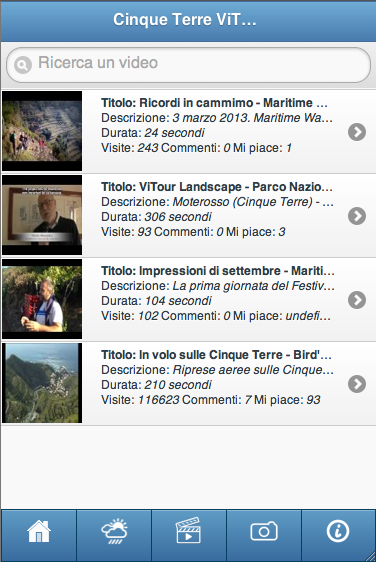Open the camera photos tab icon
376x562 pixels.
tap(264, 531)
